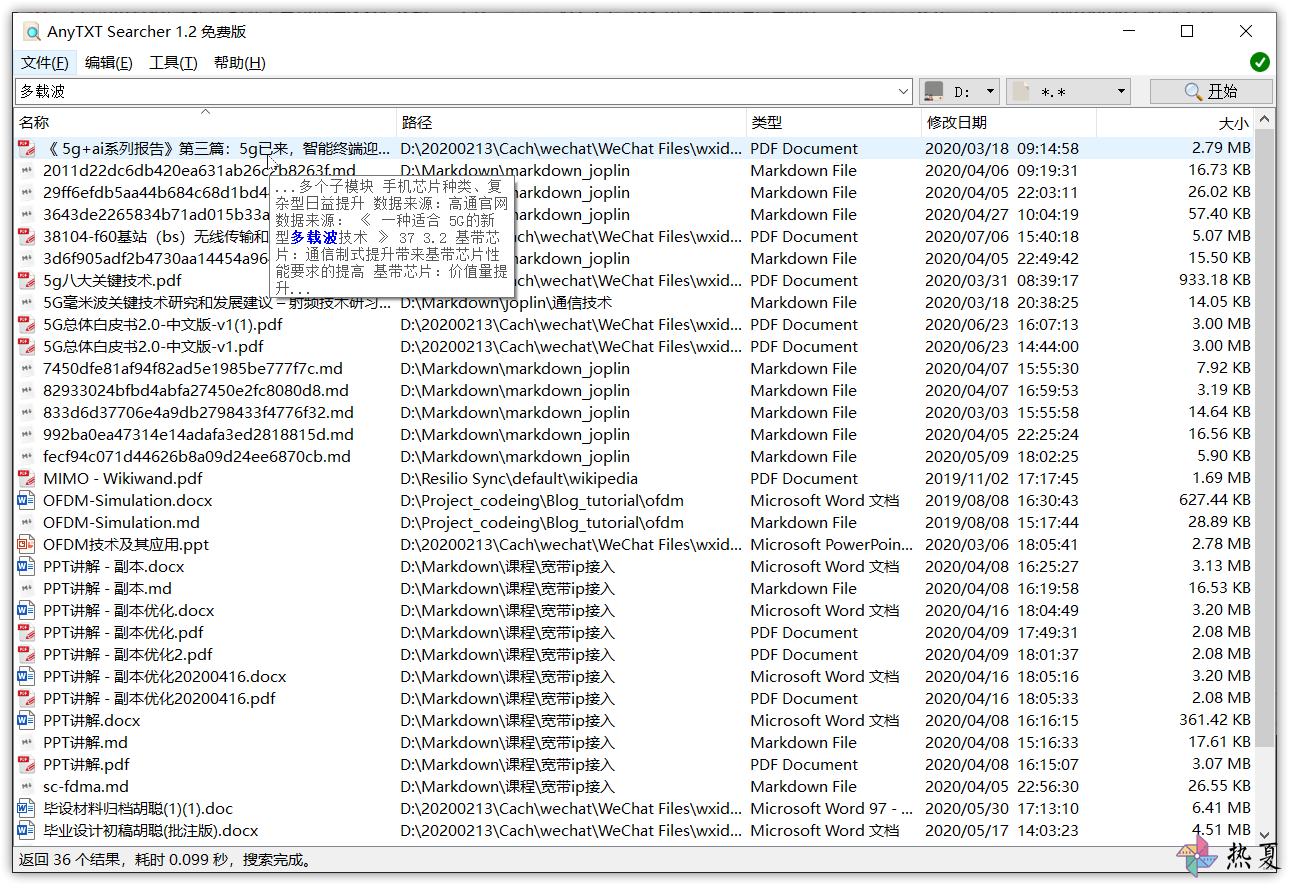Click Word icon of OFDM-Simulation.docx
The width and height of the screenshot is (1289, 885).
point(27,501)
